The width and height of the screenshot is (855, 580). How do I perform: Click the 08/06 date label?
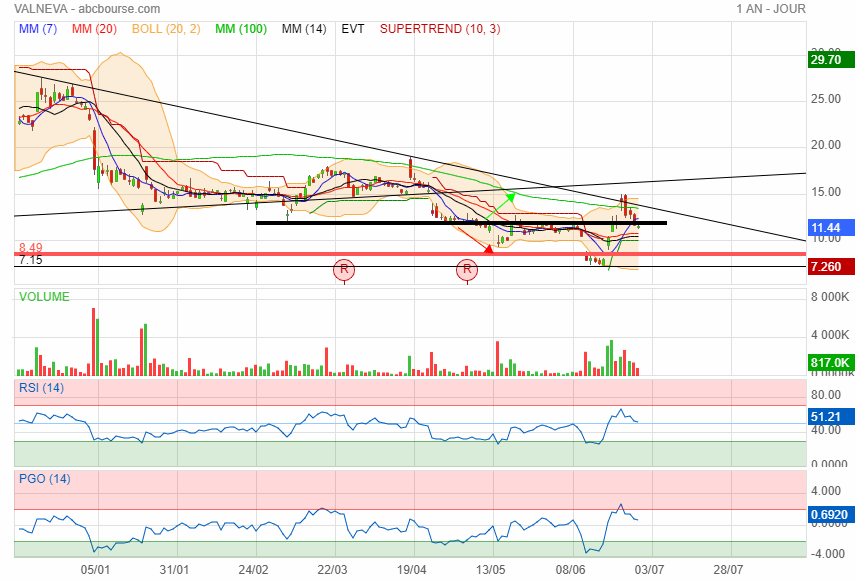pyautogui.click(x=570, y=570)
